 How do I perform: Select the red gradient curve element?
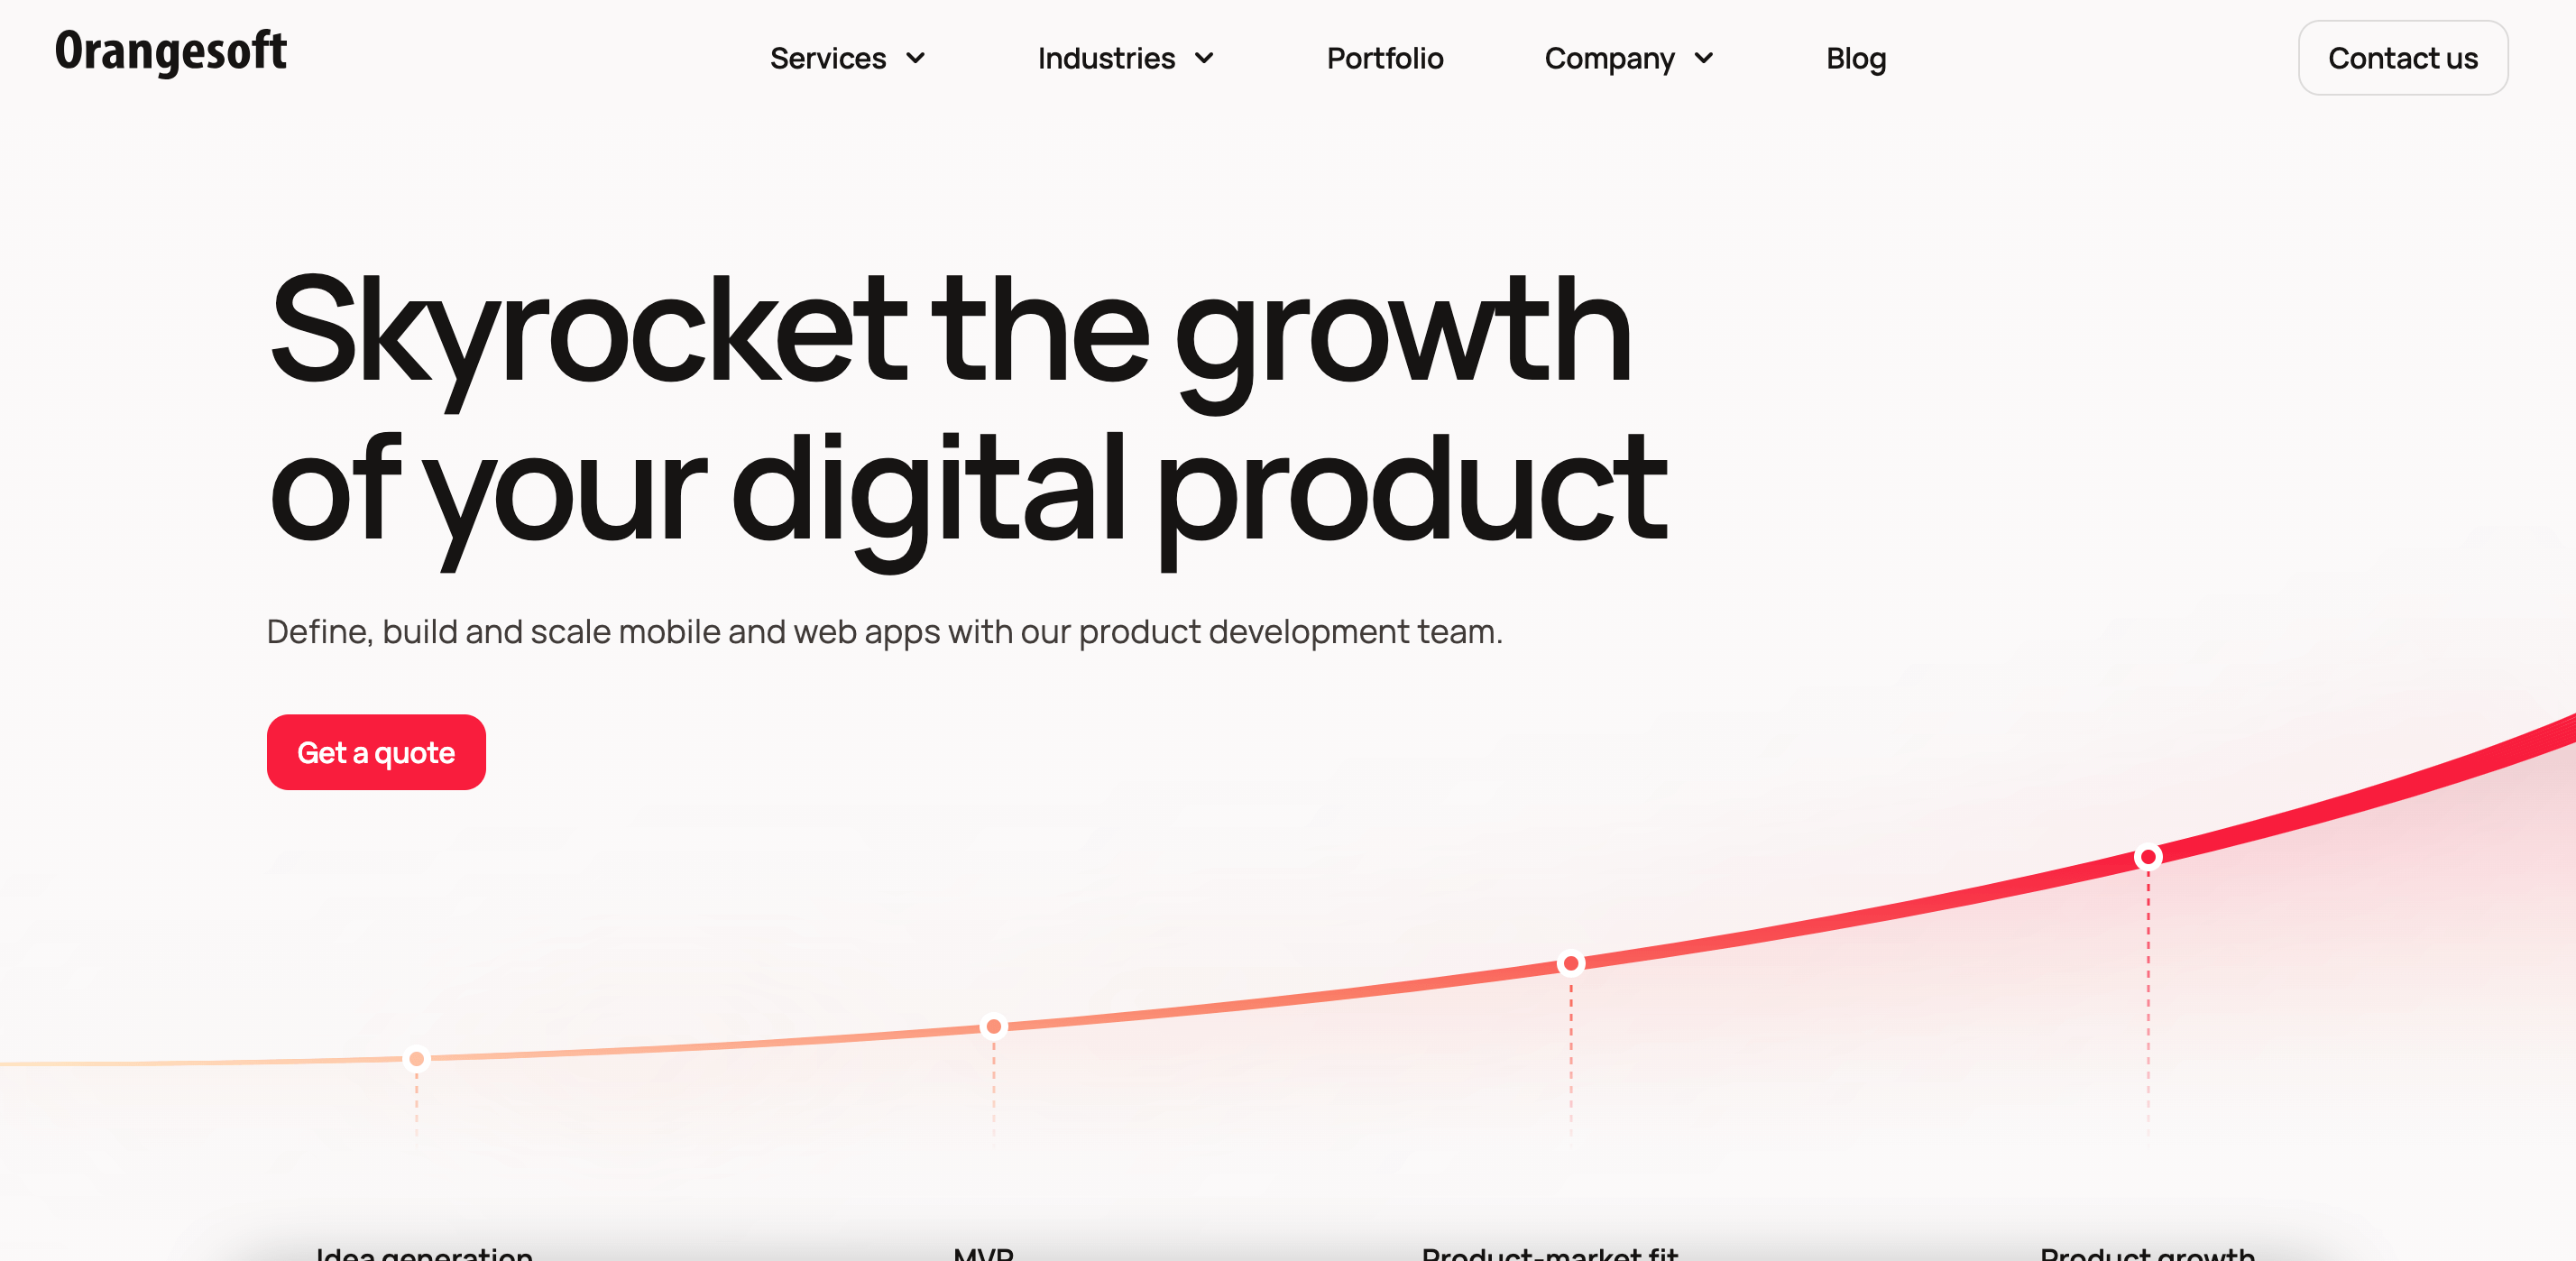[x=1288, y=969]
